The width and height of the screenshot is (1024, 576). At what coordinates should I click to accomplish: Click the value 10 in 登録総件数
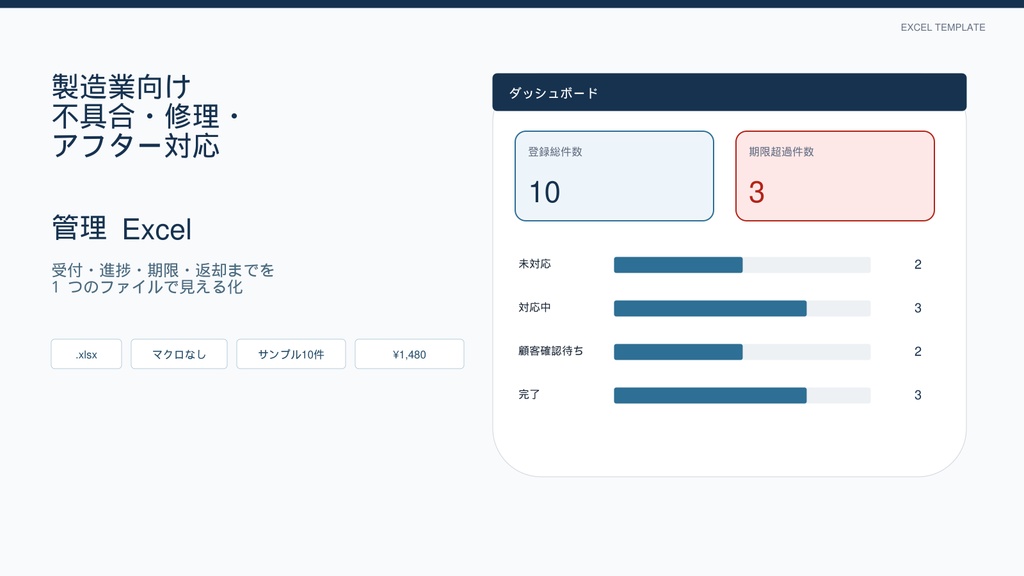click(x=544, y=193)
